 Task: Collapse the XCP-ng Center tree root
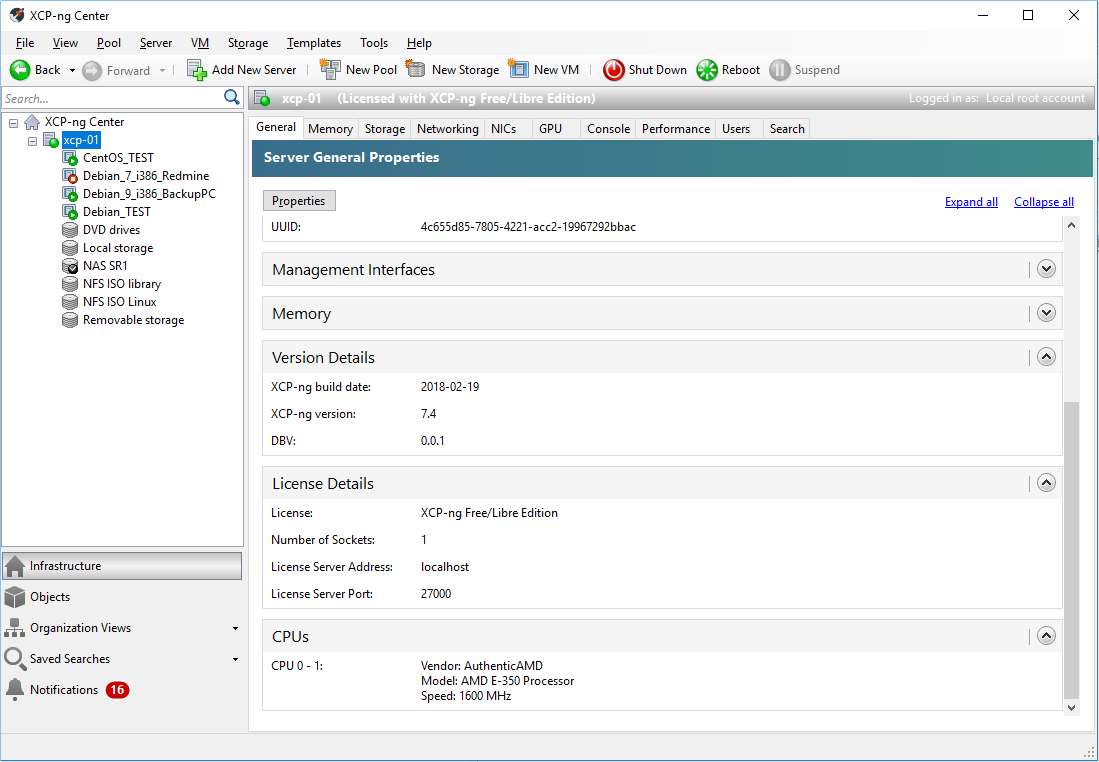click(x=13, y=122)
